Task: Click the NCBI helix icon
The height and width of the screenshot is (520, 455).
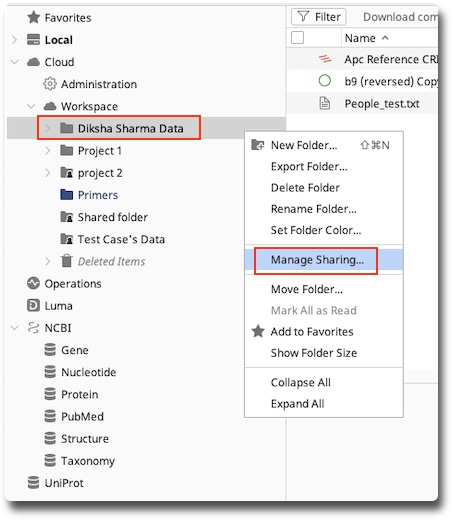Action: pyautogui.click(x=33, y=328)
